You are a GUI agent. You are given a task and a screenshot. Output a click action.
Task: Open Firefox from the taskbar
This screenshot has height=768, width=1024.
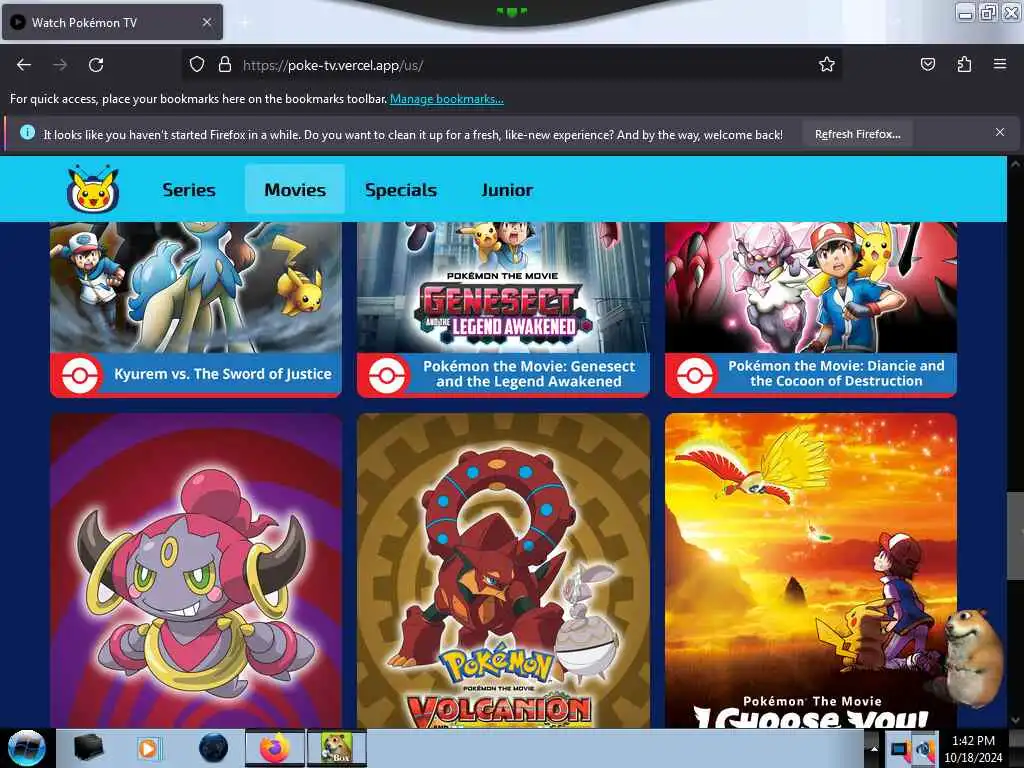pos(275,748)
